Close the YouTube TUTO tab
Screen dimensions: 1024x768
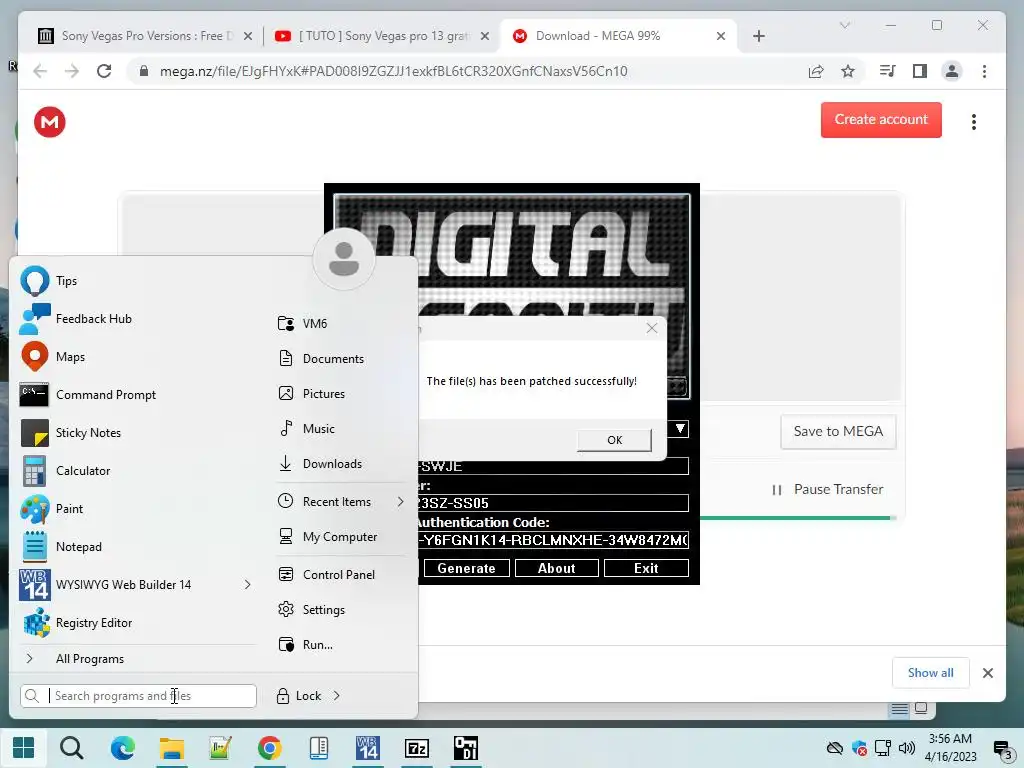point(485,36)
